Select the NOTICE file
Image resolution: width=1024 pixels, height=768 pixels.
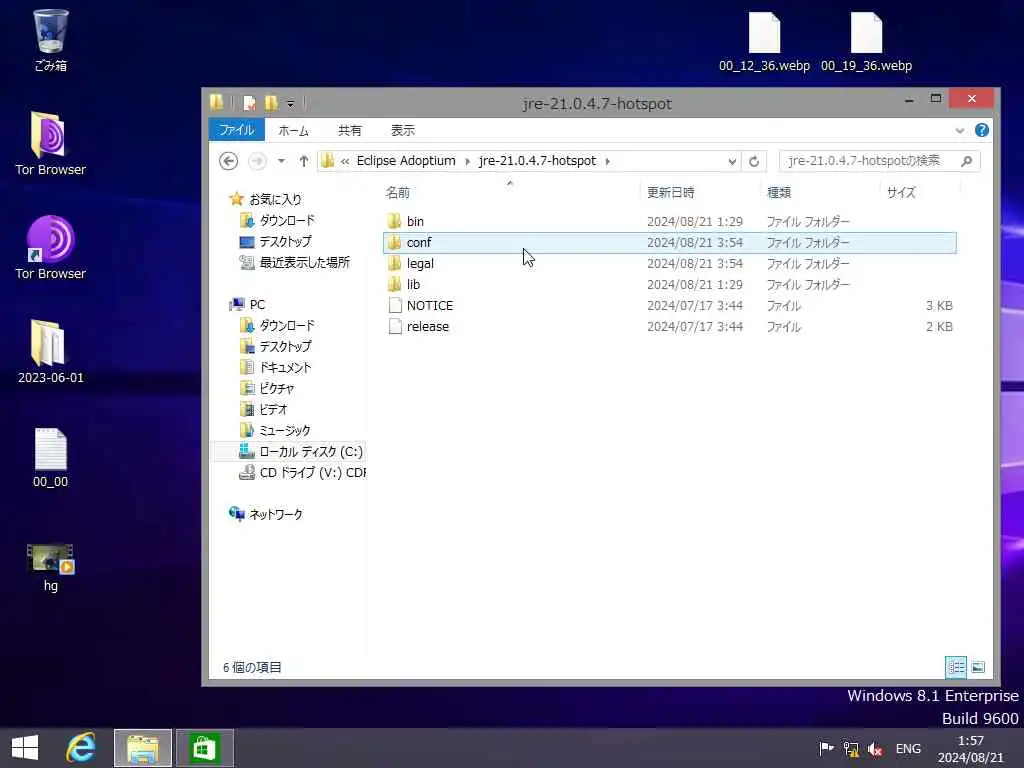tap(669, 305)
